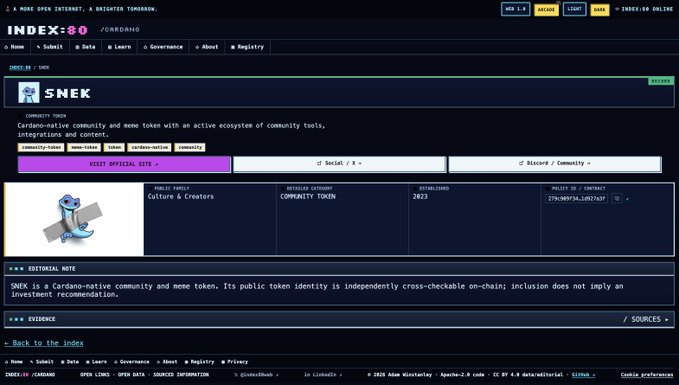Open Submit in the footer navigation
Screen dimensions: 679x385
pyautogui.click(x=42, y=362)
